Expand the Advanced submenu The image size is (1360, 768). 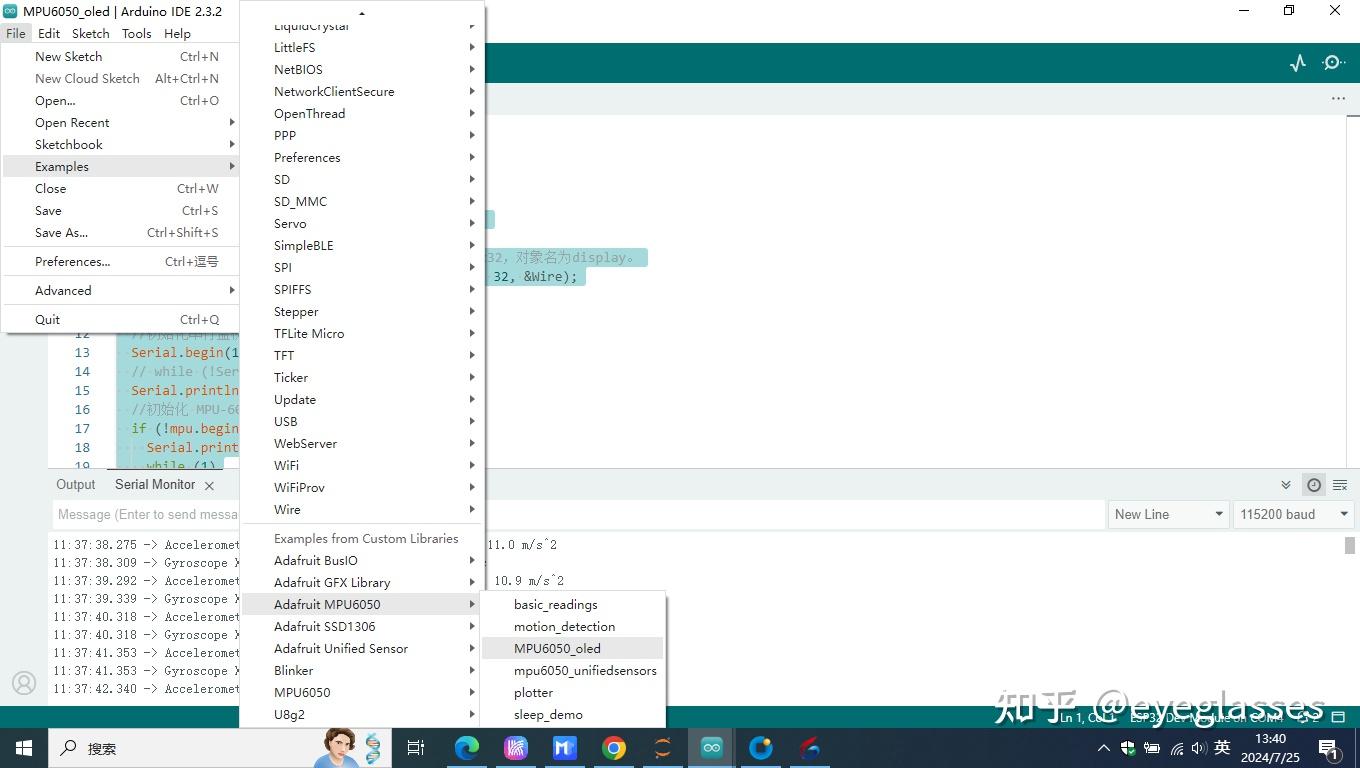[120, 290]
